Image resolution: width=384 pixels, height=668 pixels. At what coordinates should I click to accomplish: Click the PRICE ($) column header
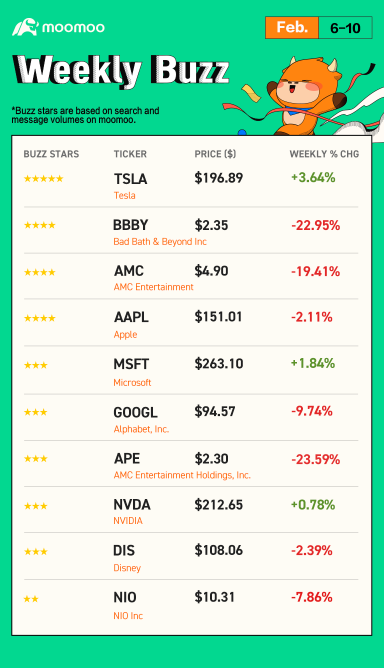point(215,154)
